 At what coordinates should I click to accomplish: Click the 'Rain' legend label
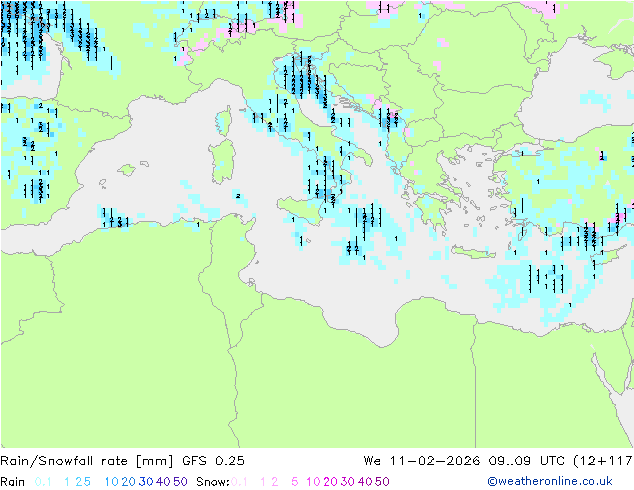(x=13, y=482)
